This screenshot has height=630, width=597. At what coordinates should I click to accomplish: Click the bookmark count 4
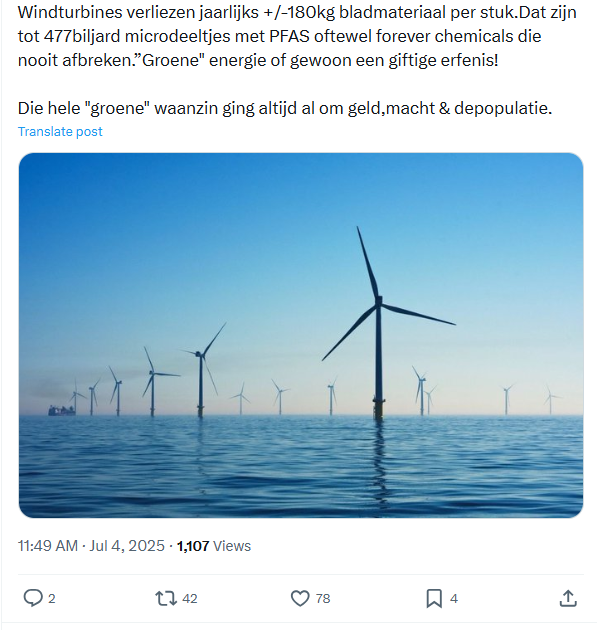[454, 599]
